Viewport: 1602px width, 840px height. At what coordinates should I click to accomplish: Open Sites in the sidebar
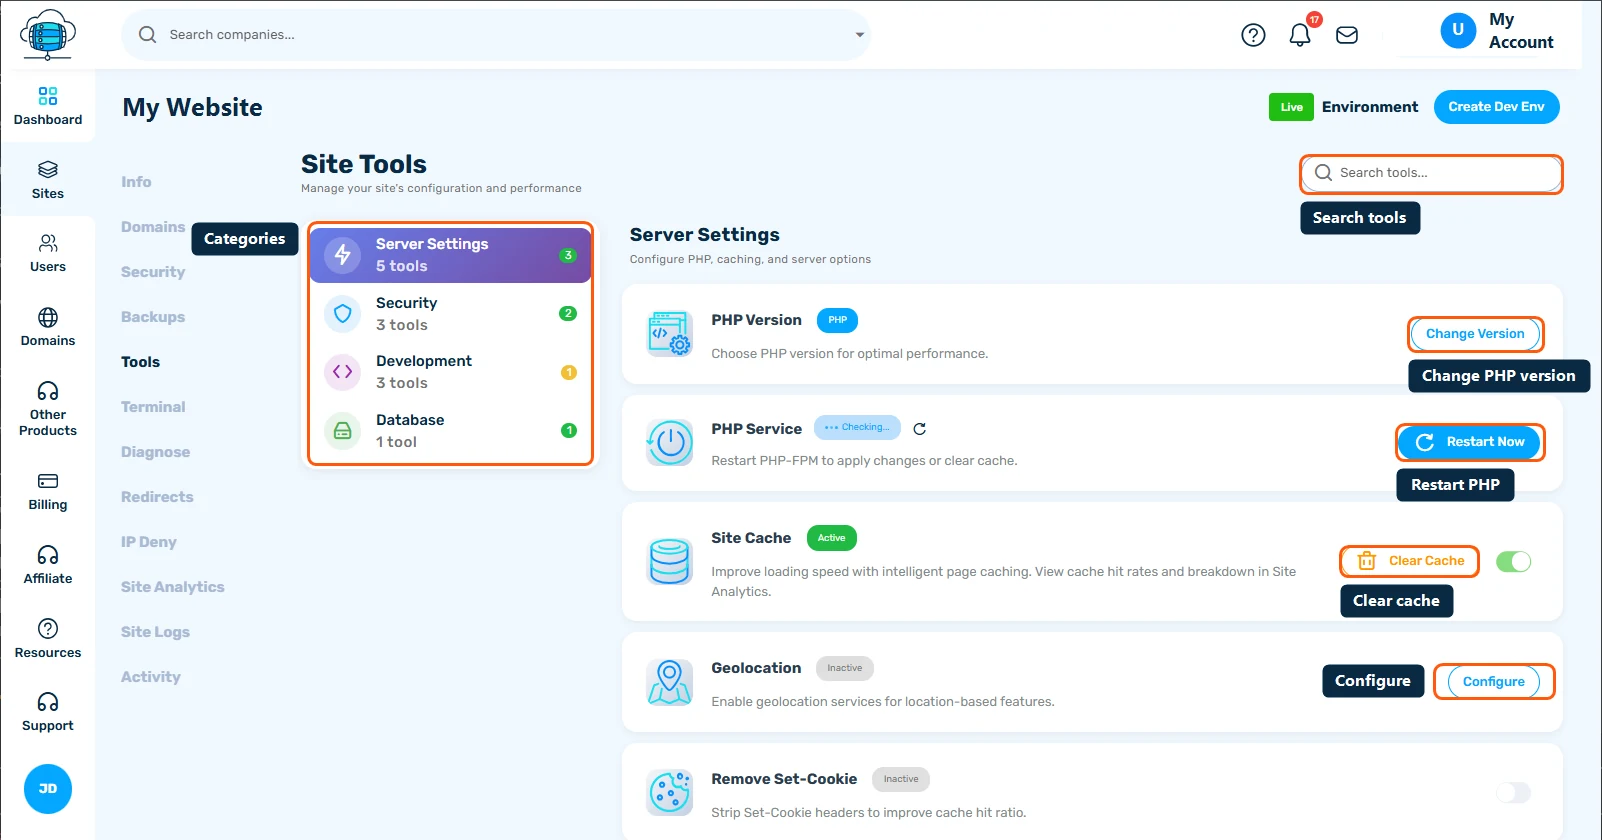point(48,180)
